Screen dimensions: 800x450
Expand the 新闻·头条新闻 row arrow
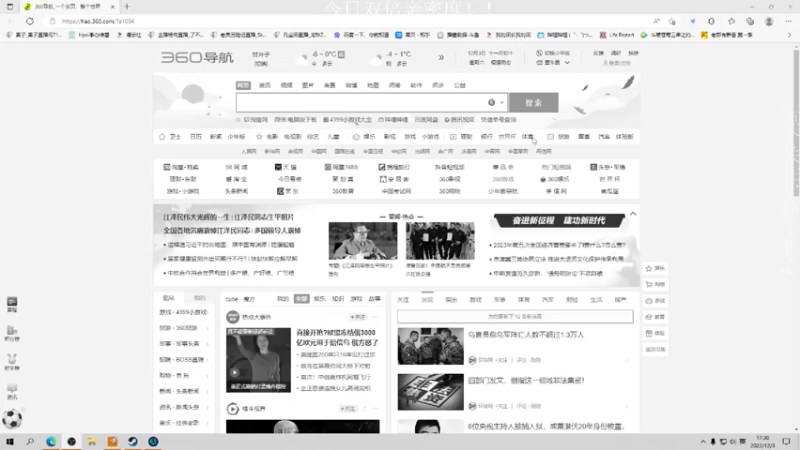(207, 391)
